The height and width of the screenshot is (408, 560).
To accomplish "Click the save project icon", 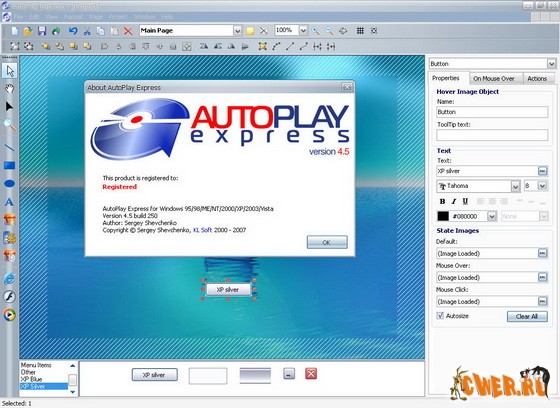I will pos(42,31).
